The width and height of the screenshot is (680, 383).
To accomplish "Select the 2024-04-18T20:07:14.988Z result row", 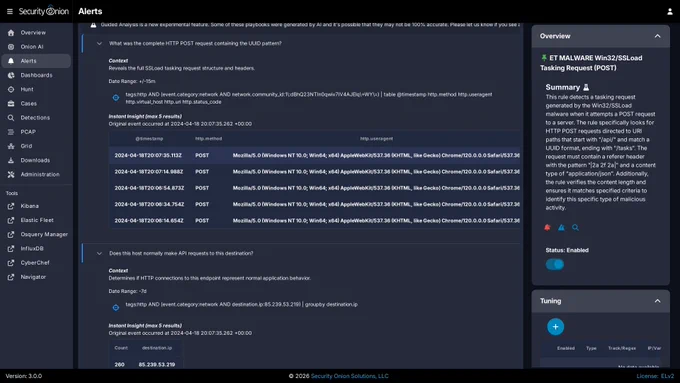I will click(314, 172).
